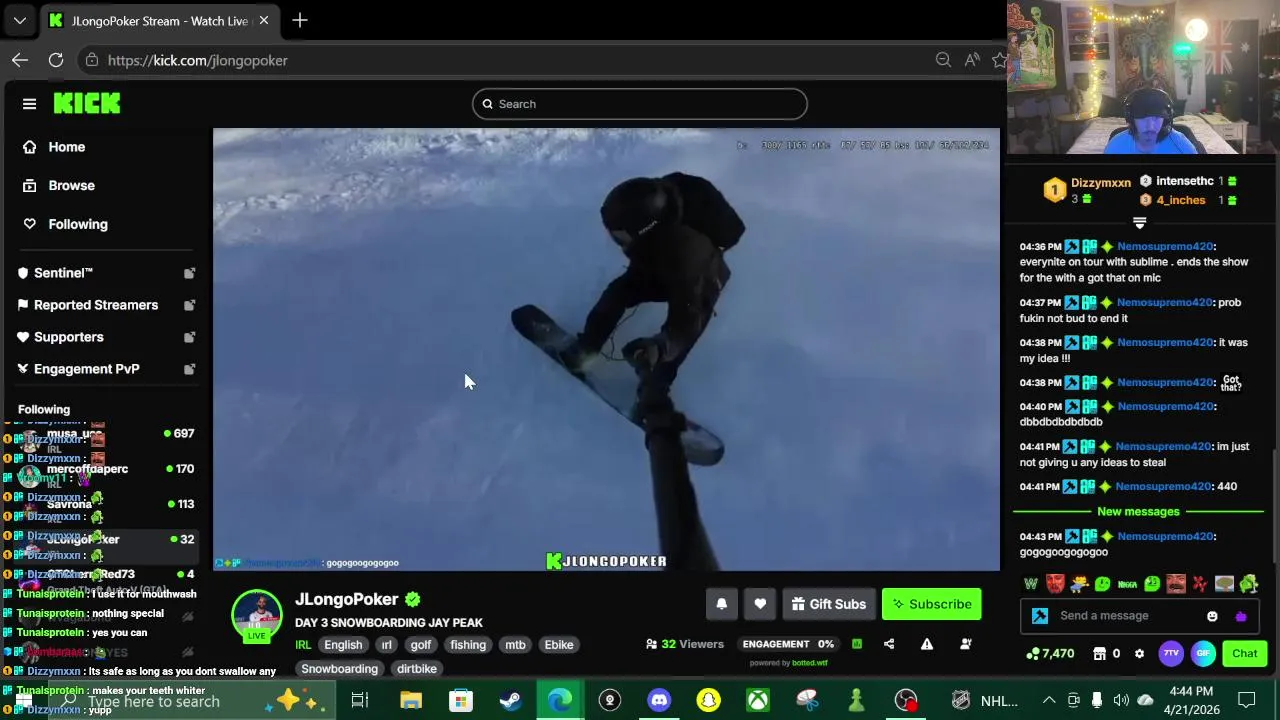Click the zoom magnifier in address bar
Image resolution: width=1280 pixels, height=720 pixels.
coord(943,60)
